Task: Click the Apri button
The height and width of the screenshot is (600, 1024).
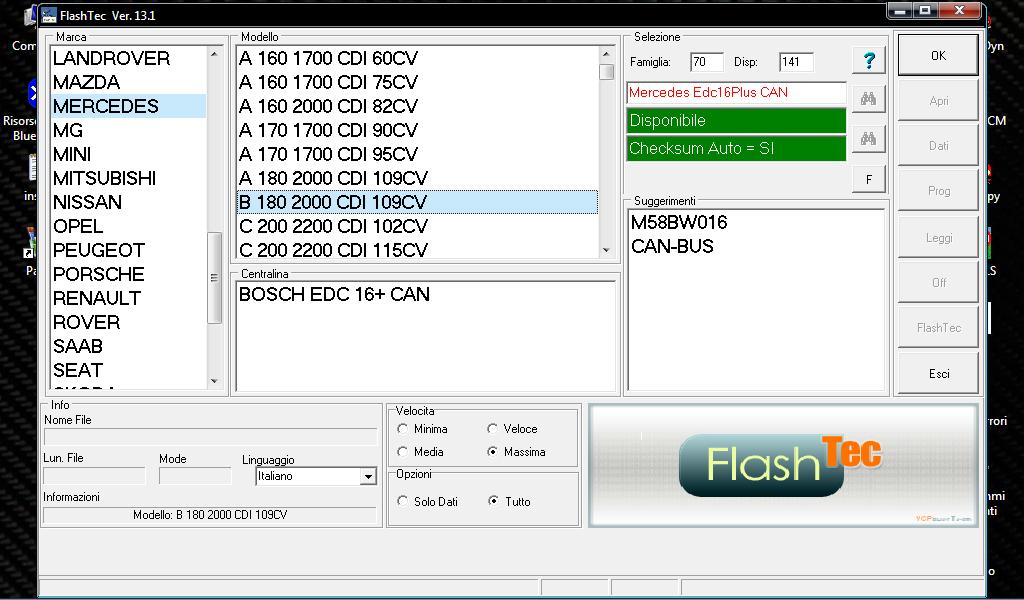Action: point(938,101)
